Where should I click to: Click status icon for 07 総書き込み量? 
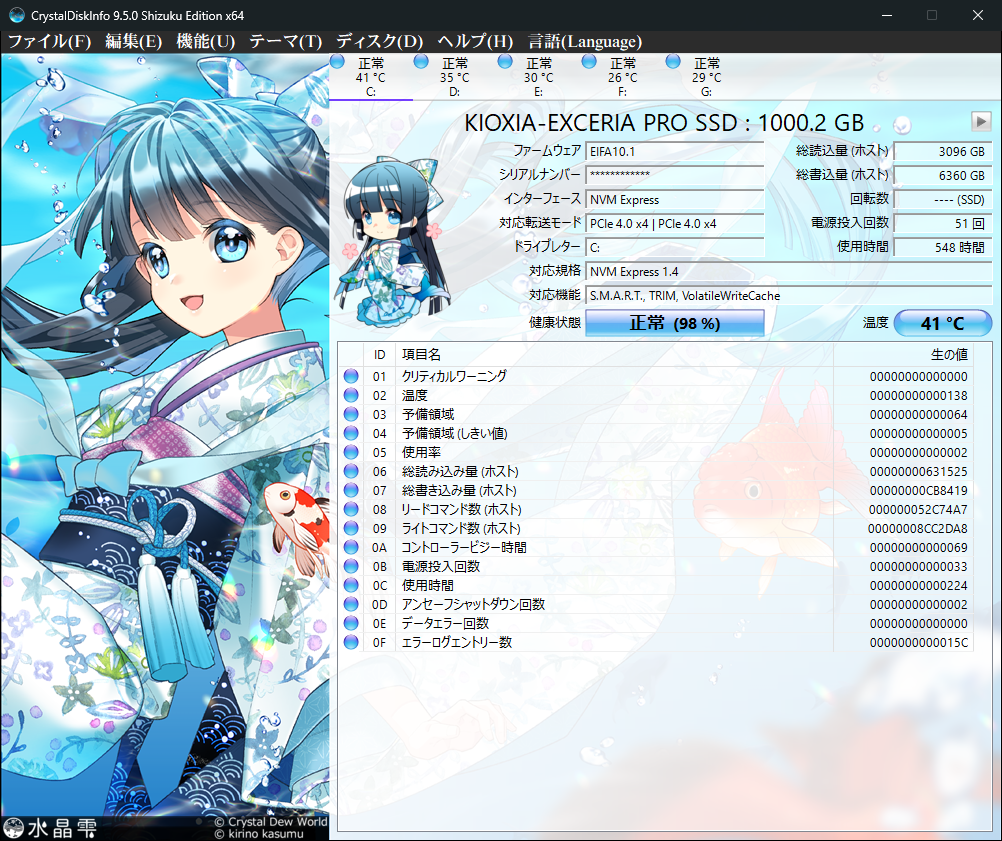click(x=351, y=490)
